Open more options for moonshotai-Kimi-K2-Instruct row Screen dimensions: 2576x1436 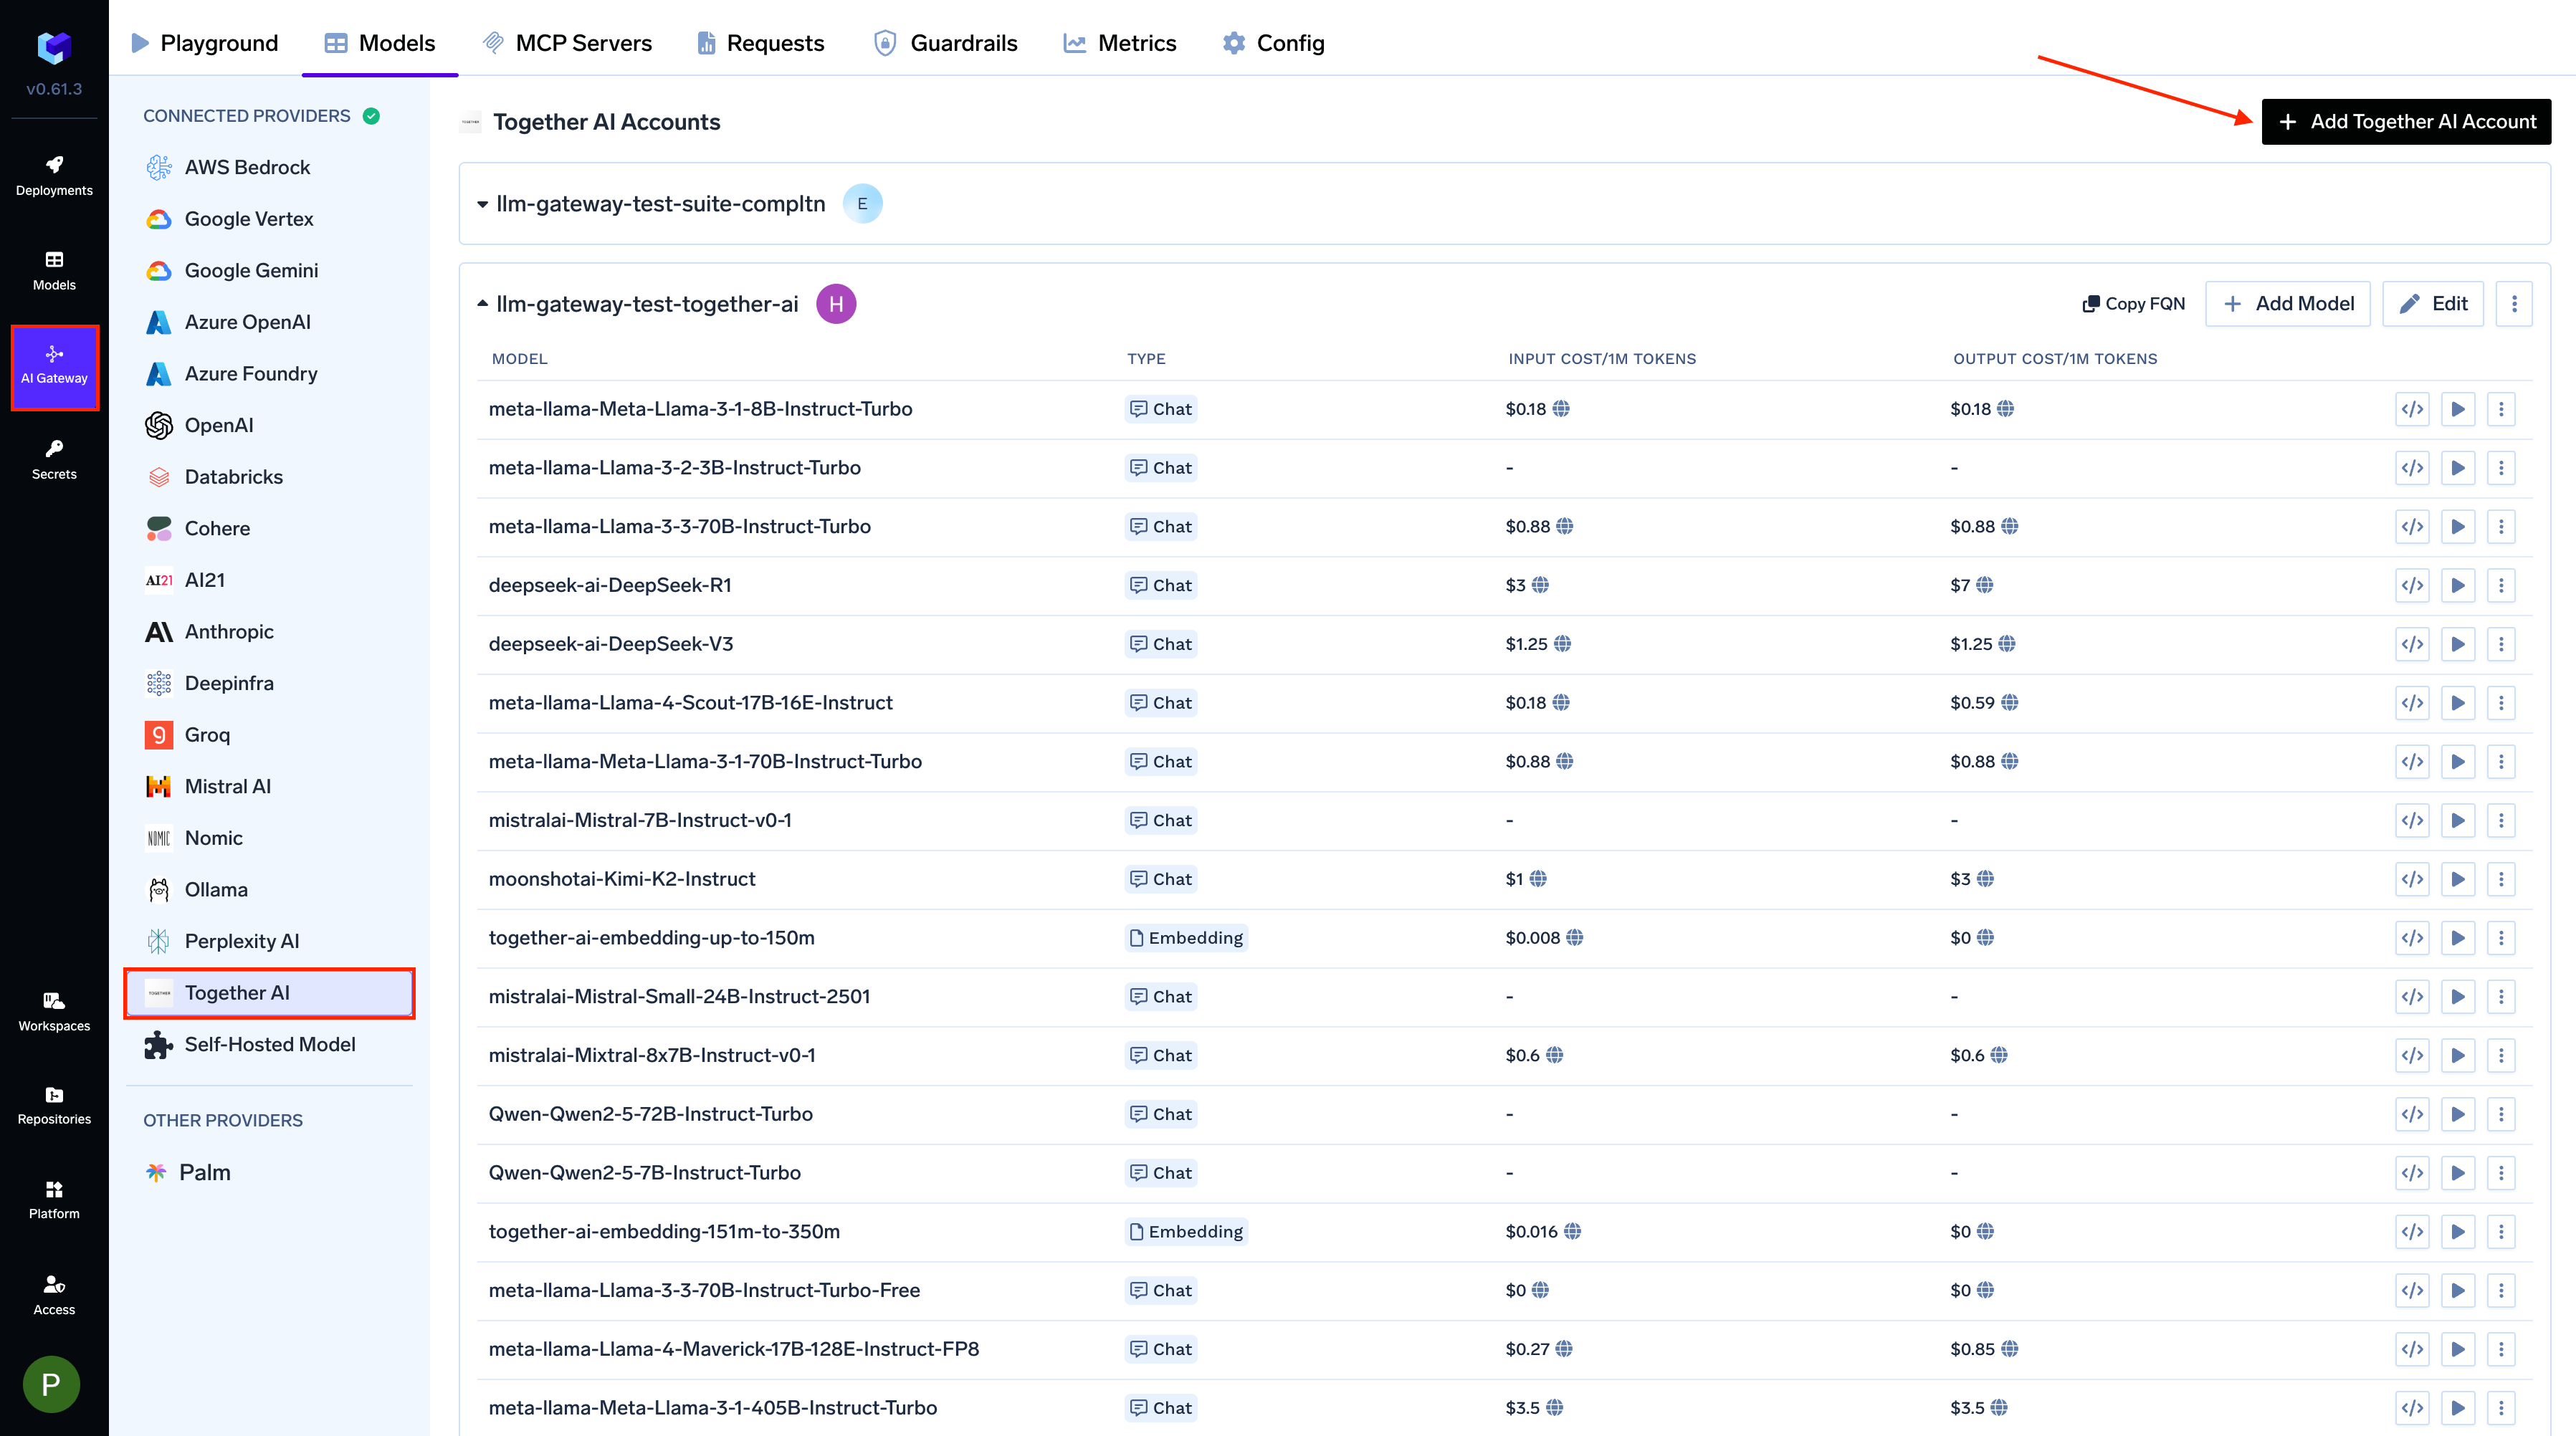click(x=2501, y=879)
